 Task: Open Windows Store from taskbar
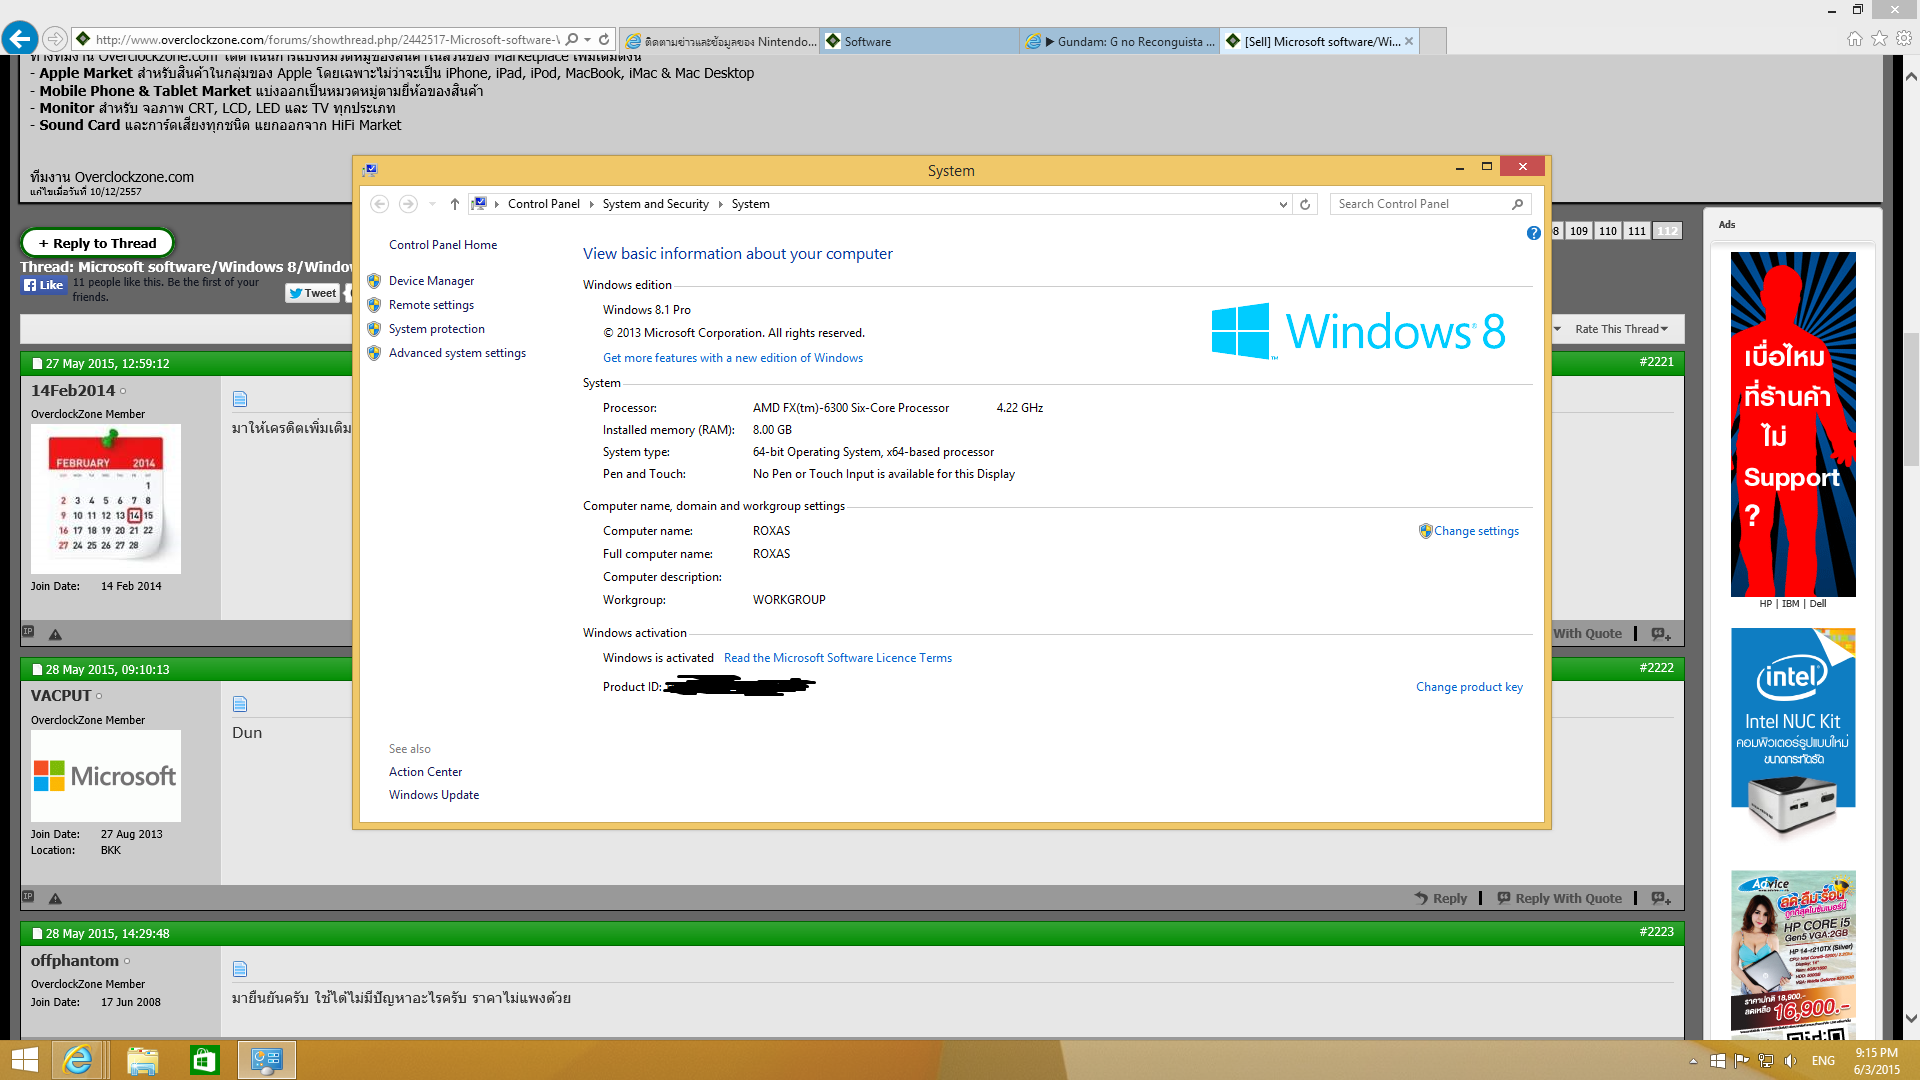[204, 1060]
